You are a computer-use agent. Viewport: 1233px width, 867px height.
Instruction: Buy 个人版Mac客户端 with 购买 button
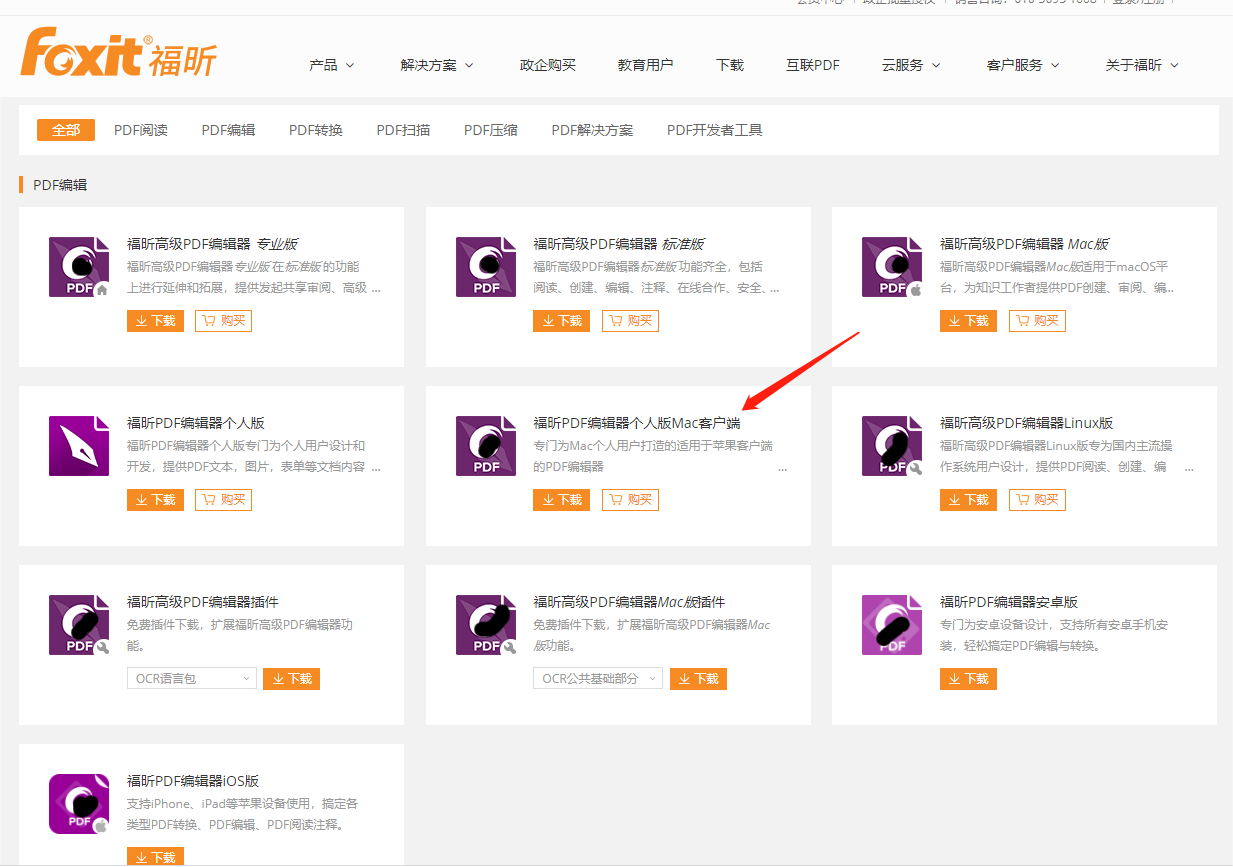click(x=630, y=500)
